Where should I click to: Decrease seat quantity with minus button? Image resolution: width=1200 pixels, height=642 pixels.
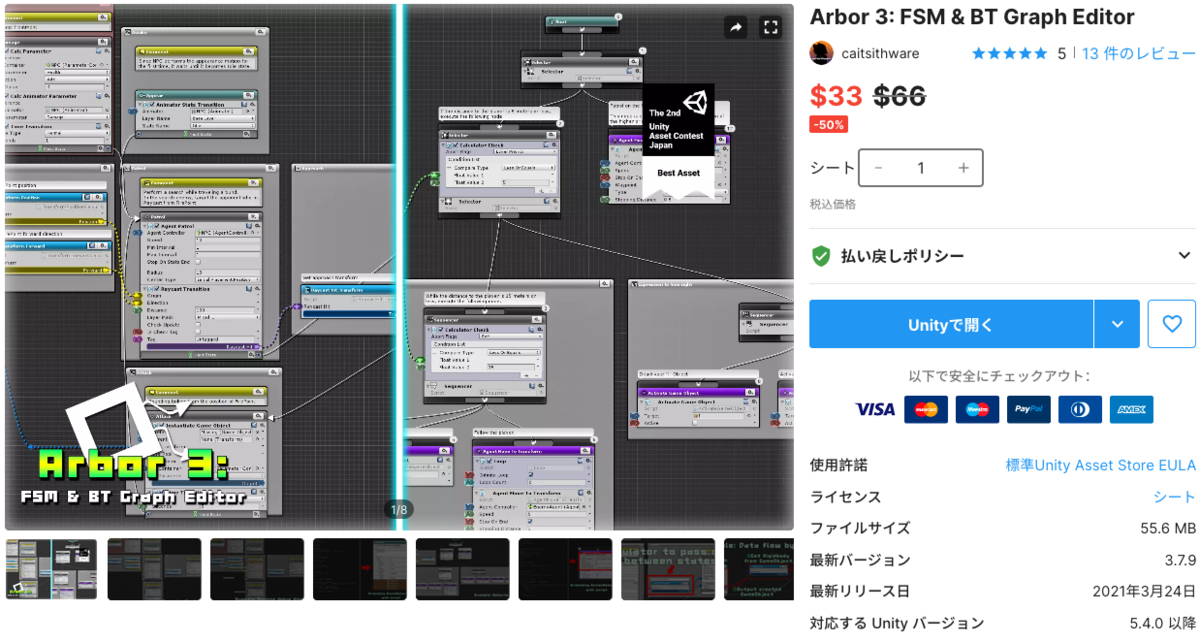[x=878, y=168]
